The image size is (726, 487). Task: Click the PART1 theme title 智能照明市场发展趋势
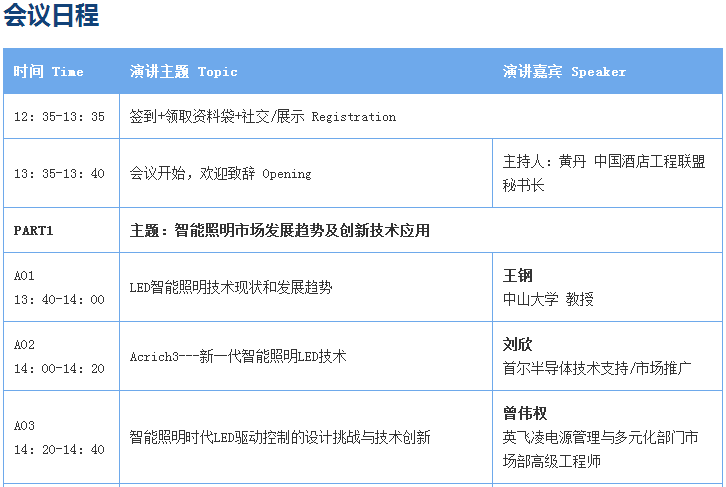pyautogui.click(x=280, y=231)
